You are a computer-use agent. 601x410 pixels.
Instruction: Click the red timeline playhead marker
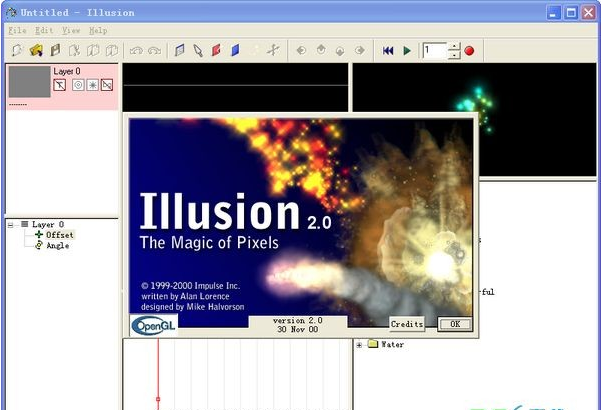pyautogui.click(x=158, y=399)
